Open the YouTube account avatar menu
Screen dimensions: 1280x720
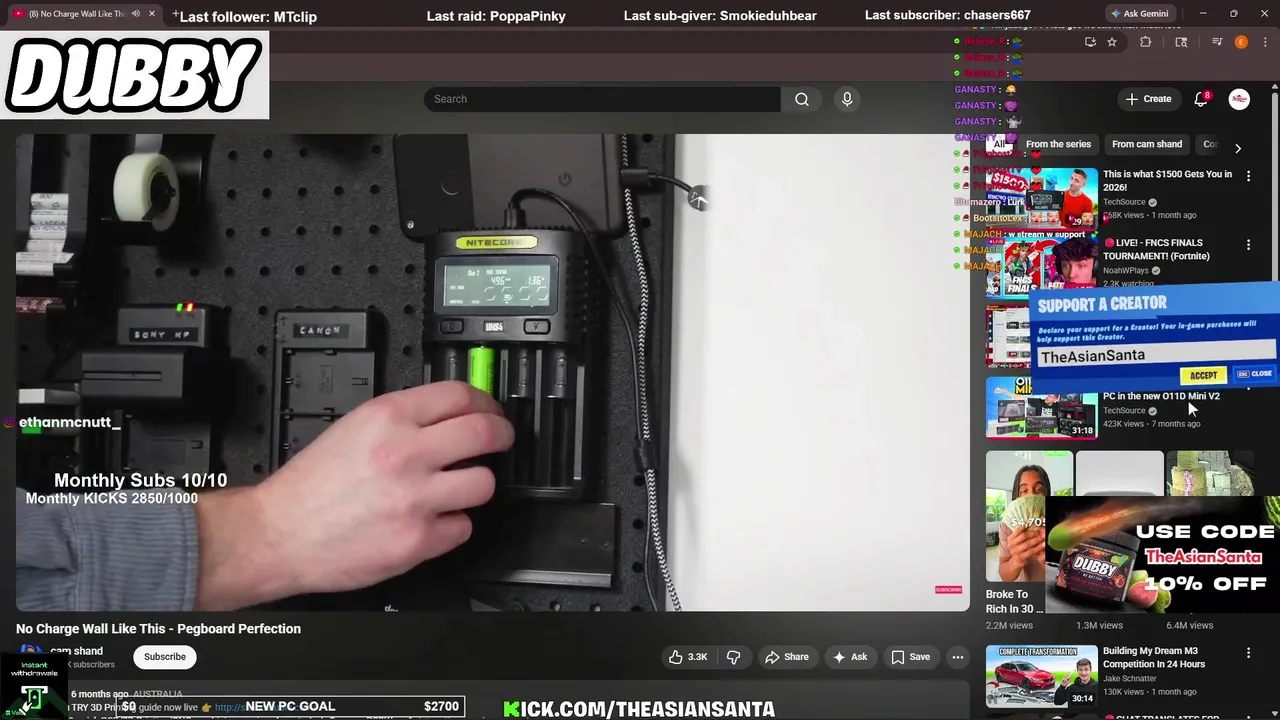(x=1239, y=99)
